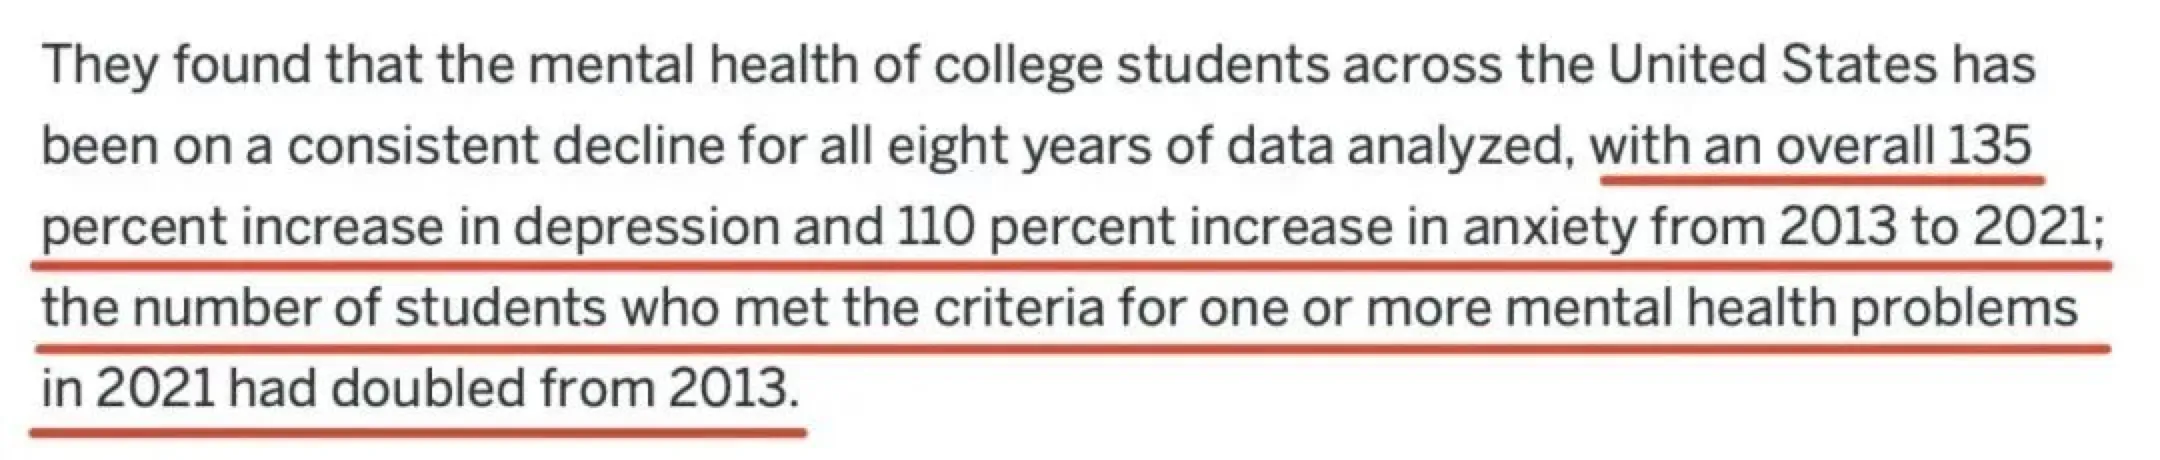Click the underlined word "anxiety"
This screenshot has width=2160, height=460.
[x=1549, y=229]
